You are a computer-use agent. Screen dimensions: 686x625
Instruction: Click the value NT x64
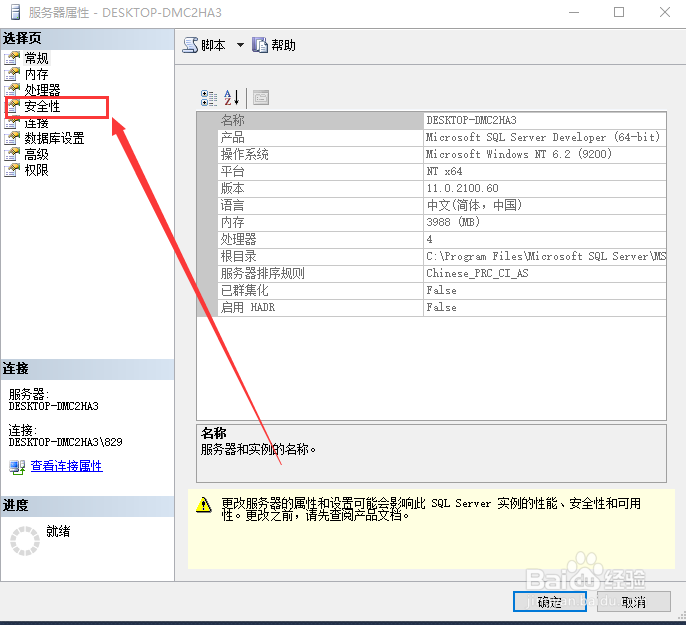tap(444, 171)
